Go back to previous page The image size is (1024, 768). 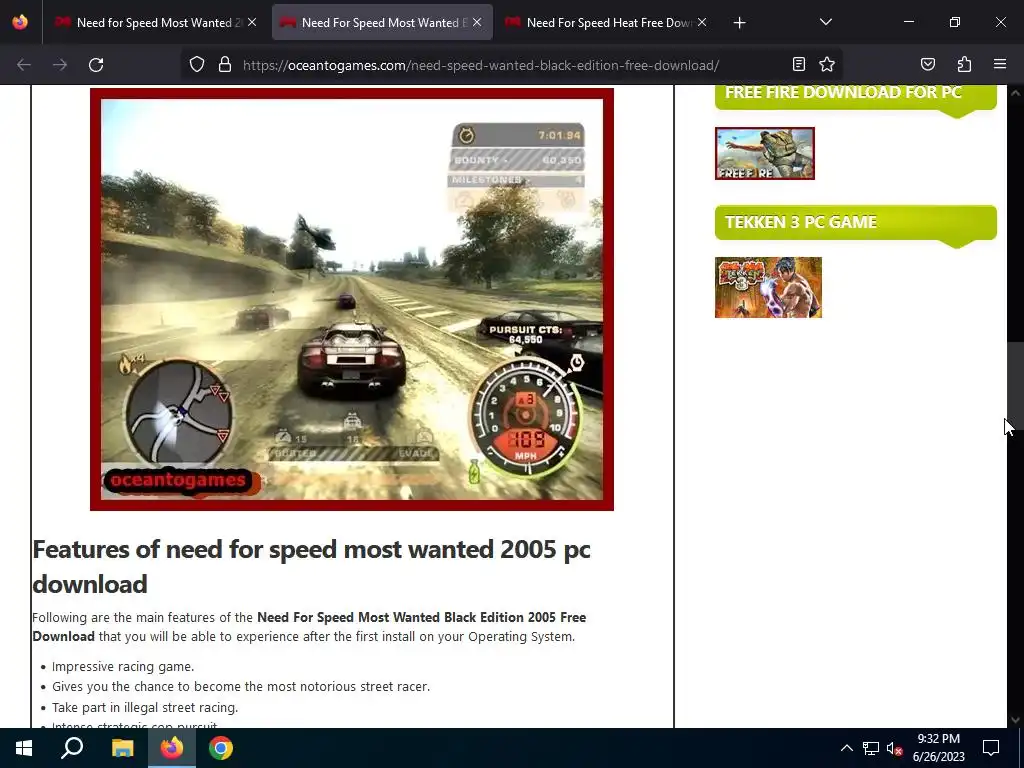[x=24, y=65]
